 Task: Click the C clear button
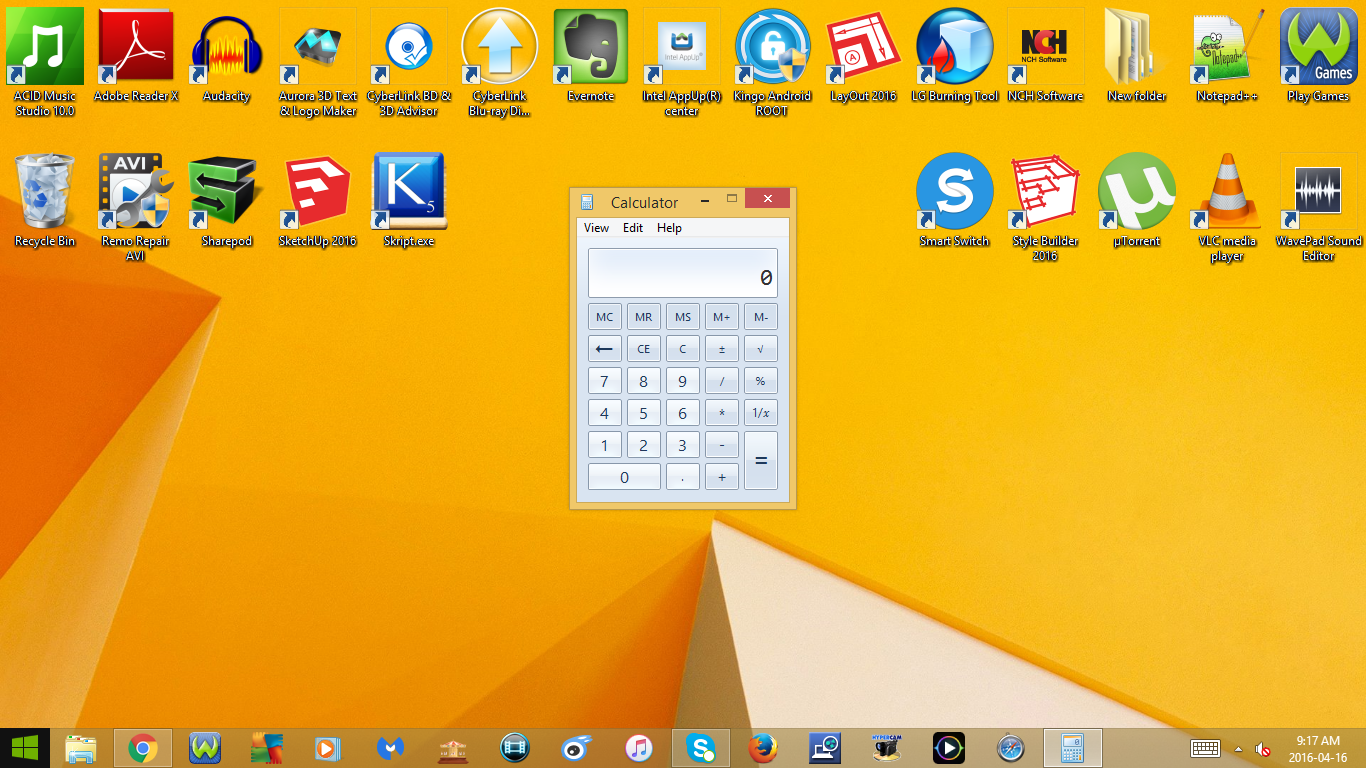tap(682, 349)
